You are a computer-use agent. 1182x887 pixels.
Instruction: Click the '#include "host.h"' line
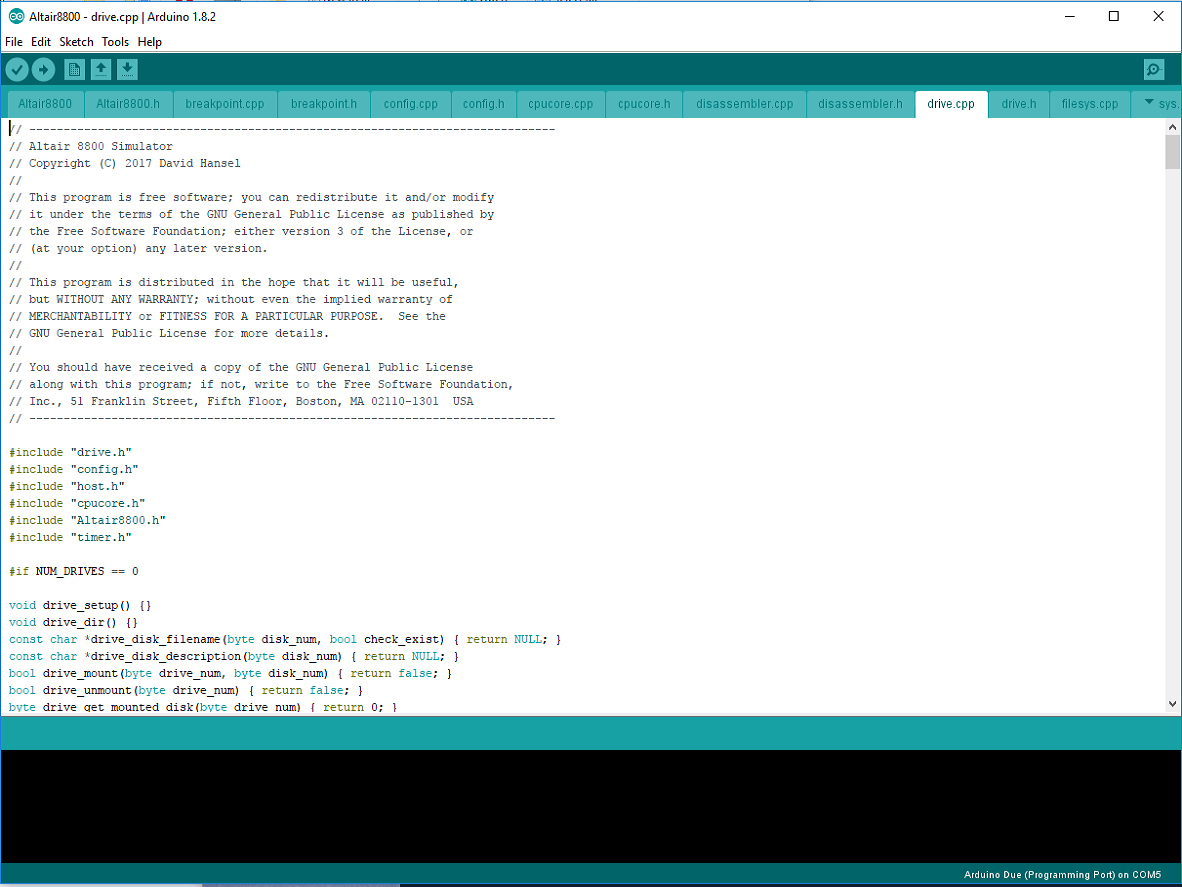tap(67, 487)
